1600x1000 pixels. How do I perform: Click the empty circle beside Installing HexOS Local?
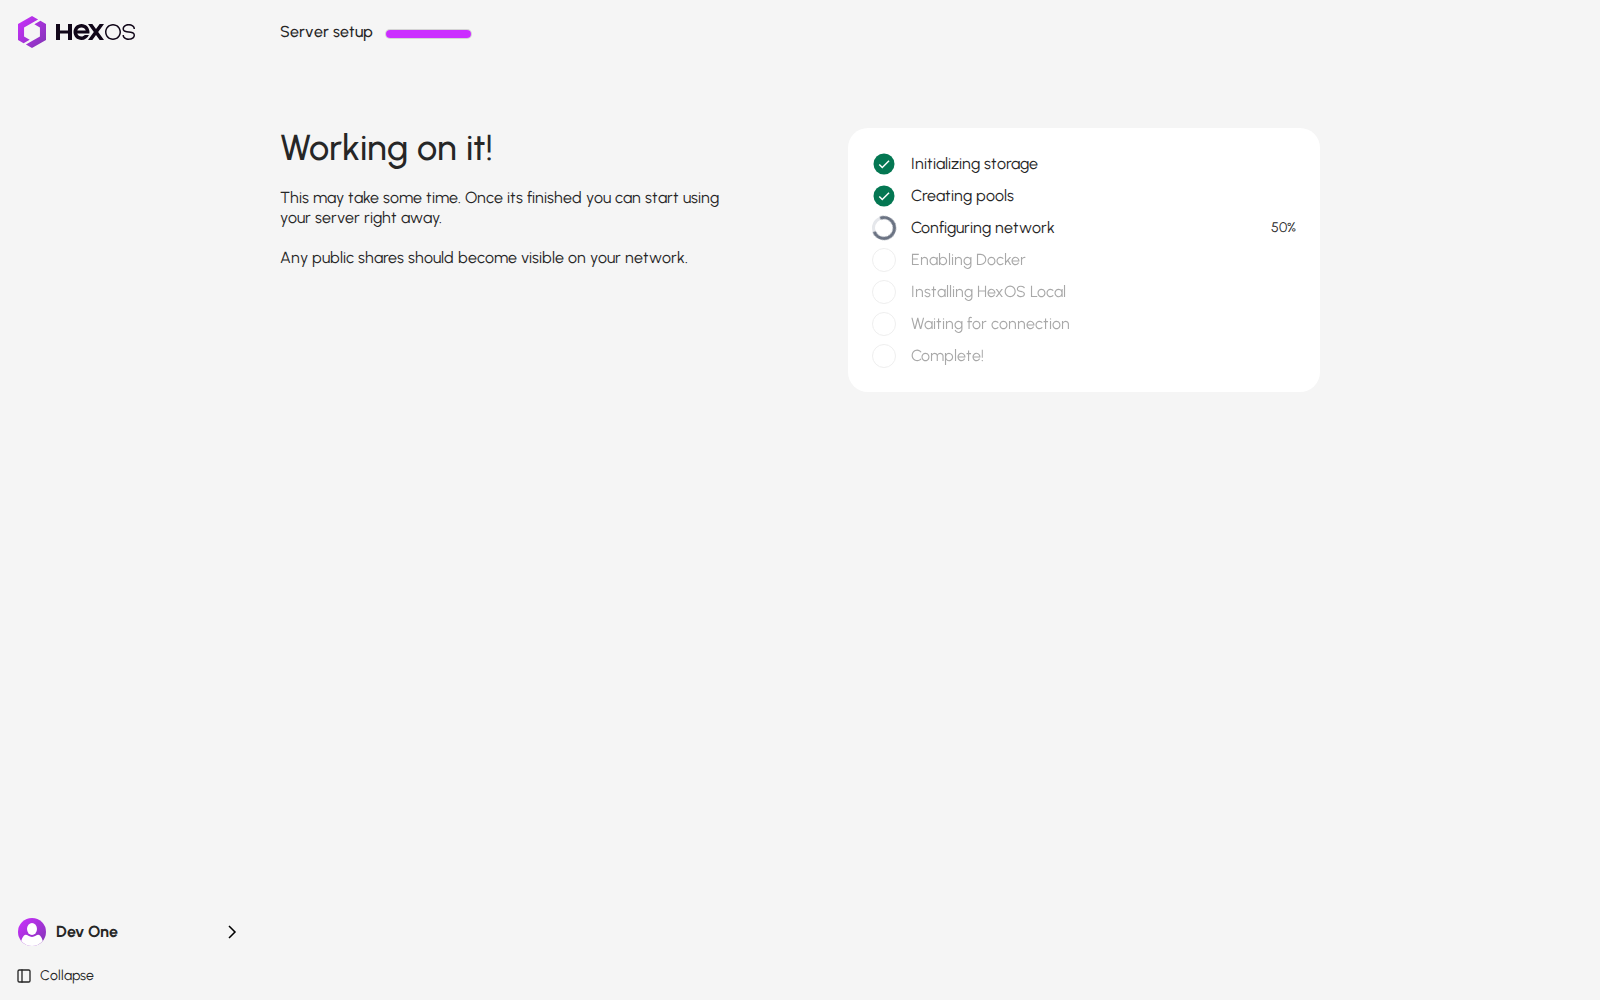884,292
